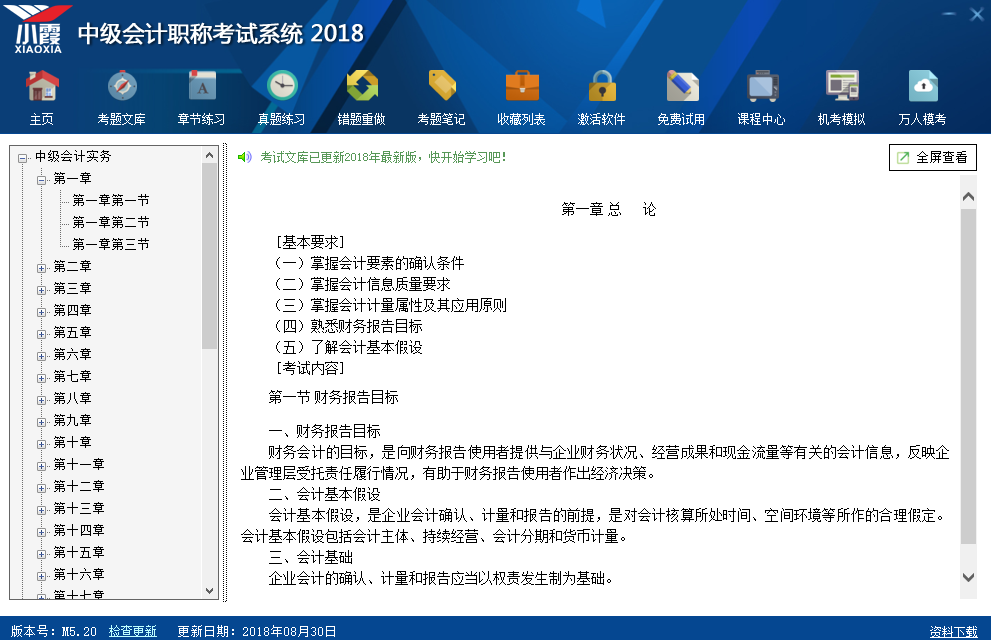
Task: Click the tree panel scrollbar thumb
Action: coord(210,256)
